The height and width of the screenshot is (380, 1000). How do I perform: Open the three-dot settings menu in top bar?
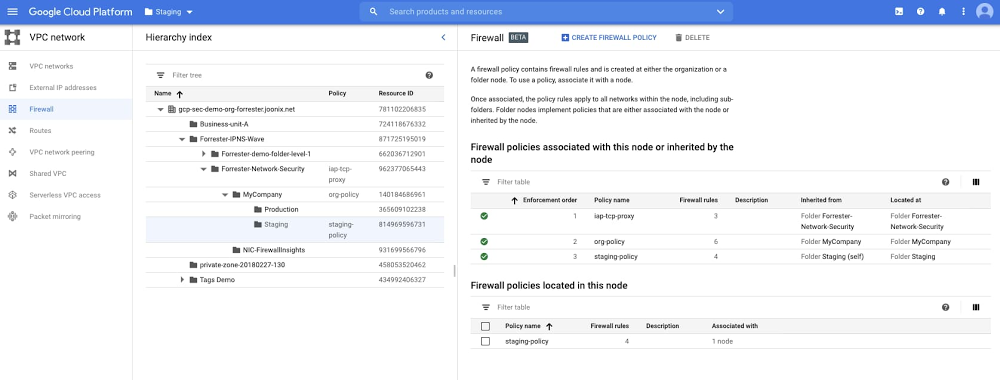click(x=963, y=11)
